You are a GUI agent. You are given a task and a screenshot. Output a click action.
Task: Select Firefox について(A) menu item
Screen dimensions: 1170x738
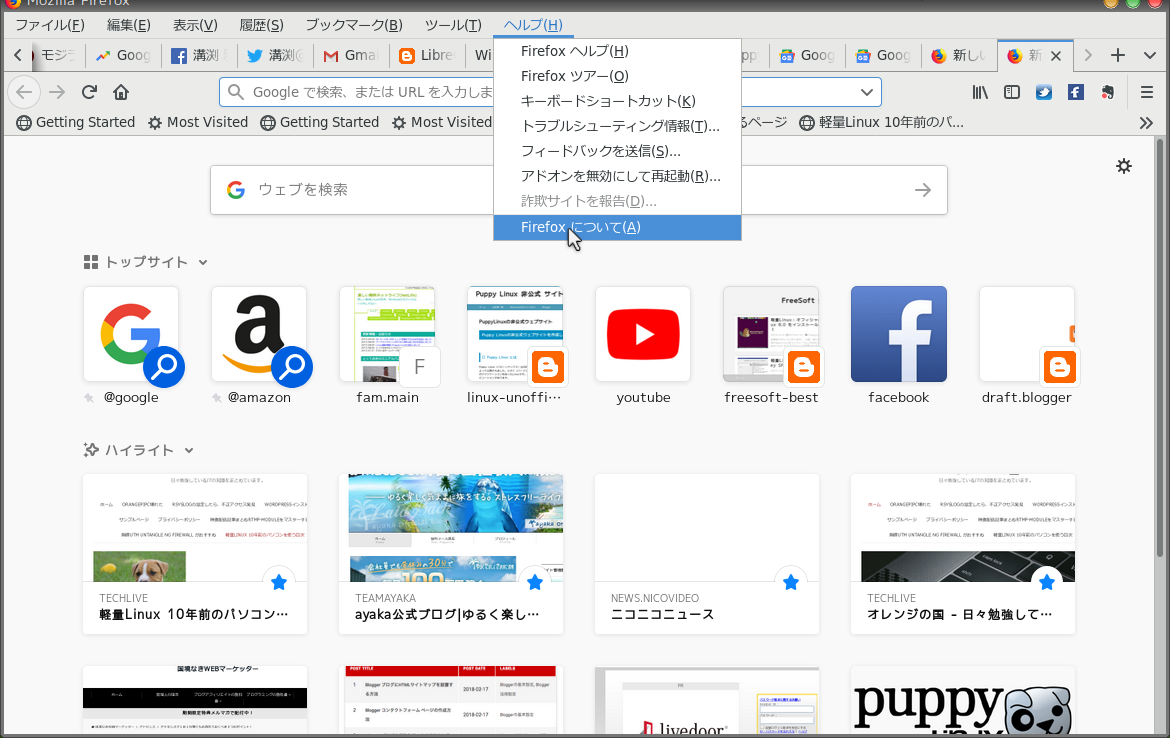(x=617, y=228)
